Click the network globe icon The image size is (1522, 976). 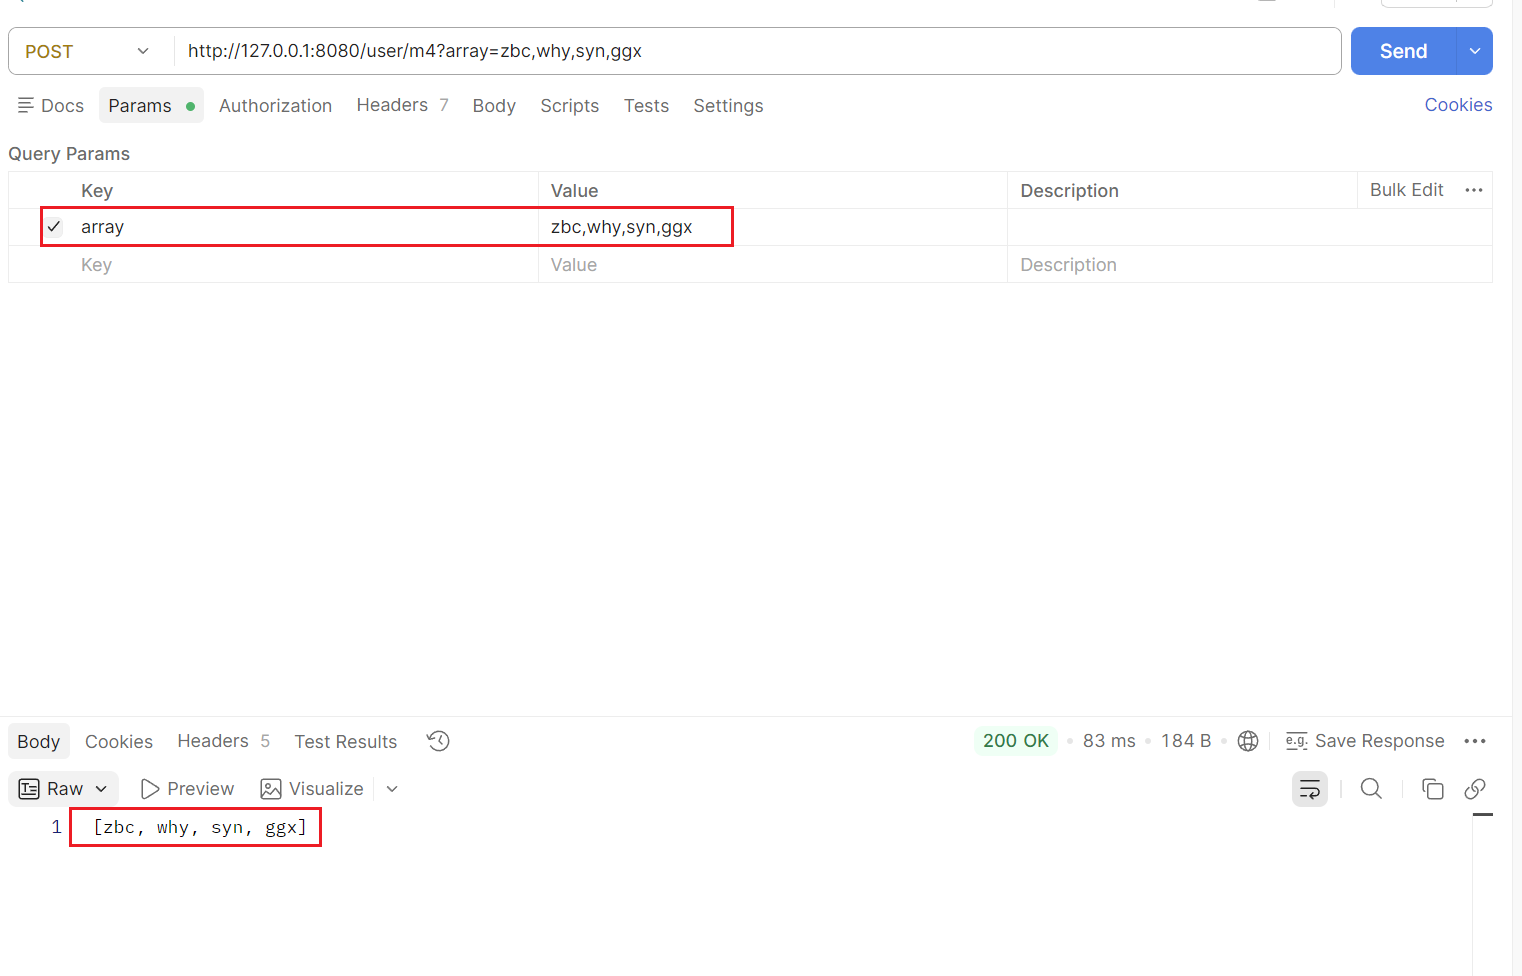click(1248, 741)
